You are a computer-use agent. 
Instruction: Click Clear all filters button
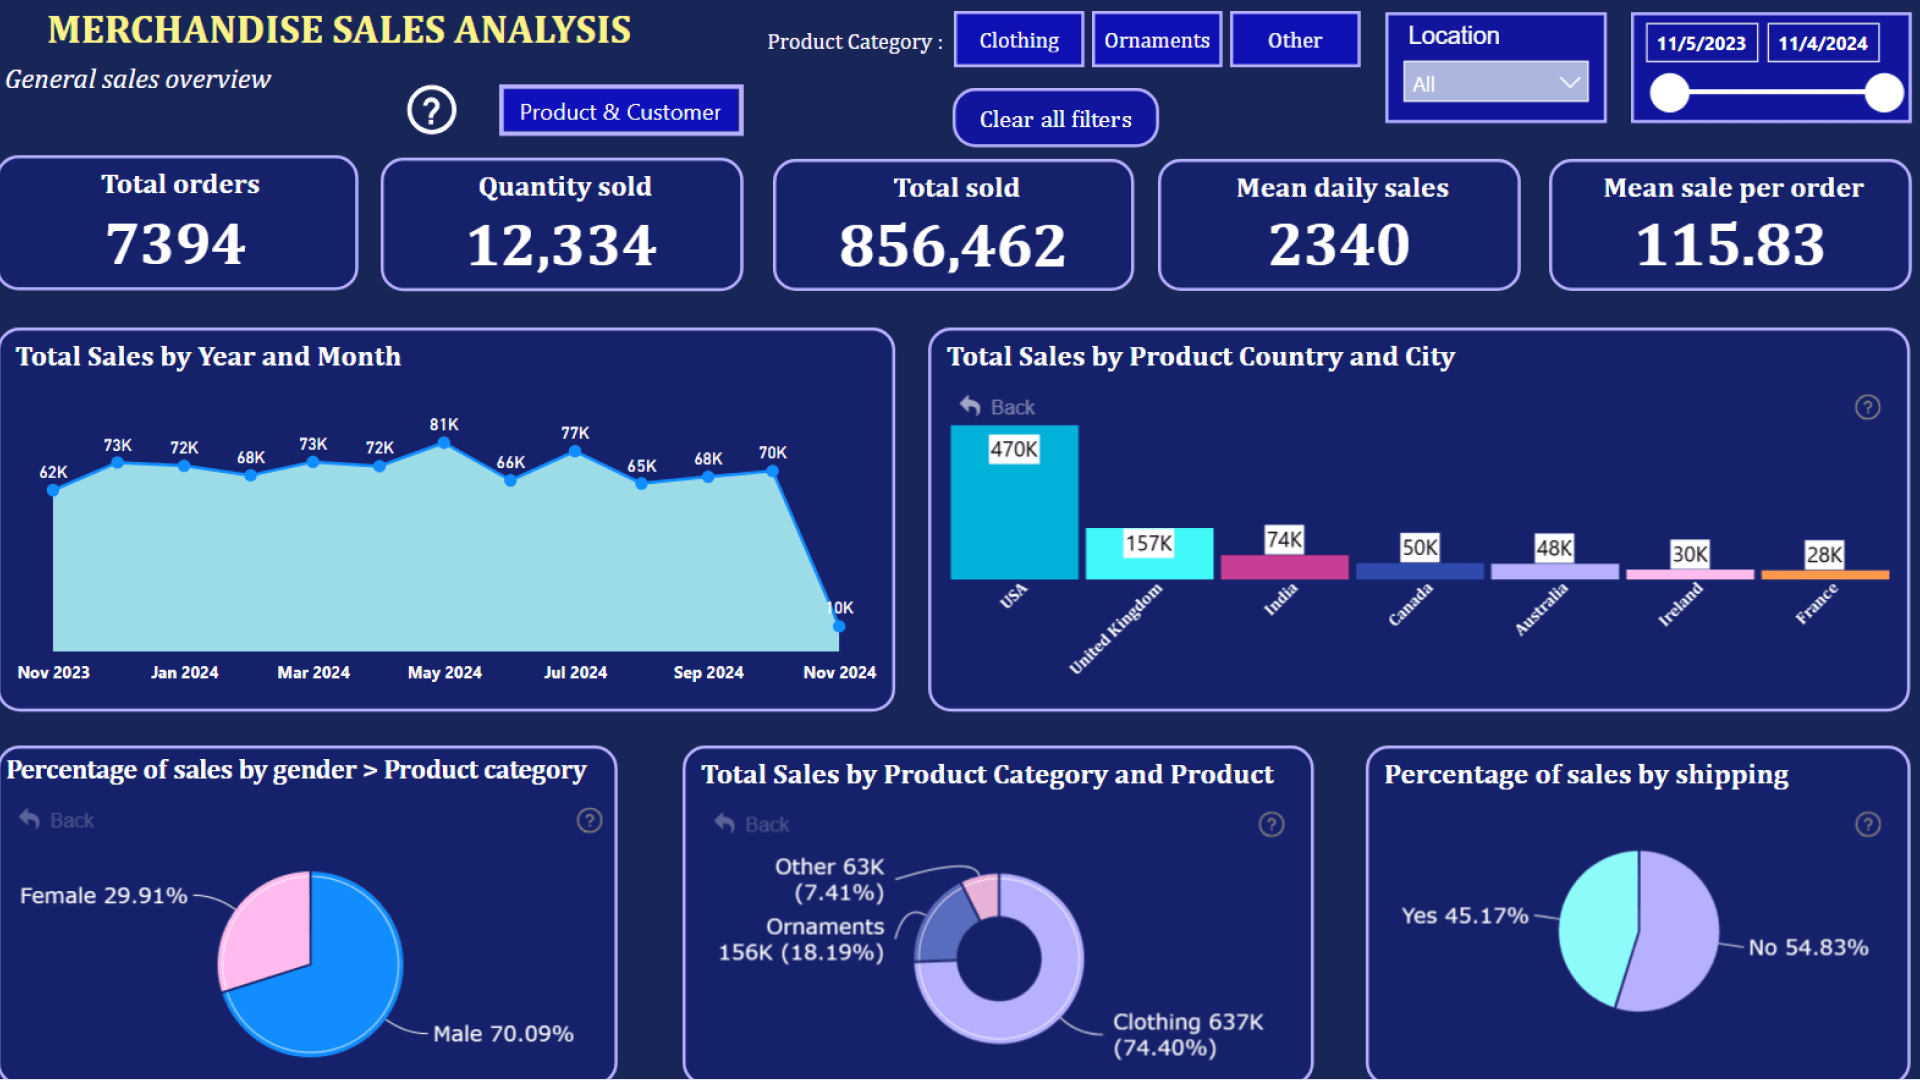(1056, 119)
